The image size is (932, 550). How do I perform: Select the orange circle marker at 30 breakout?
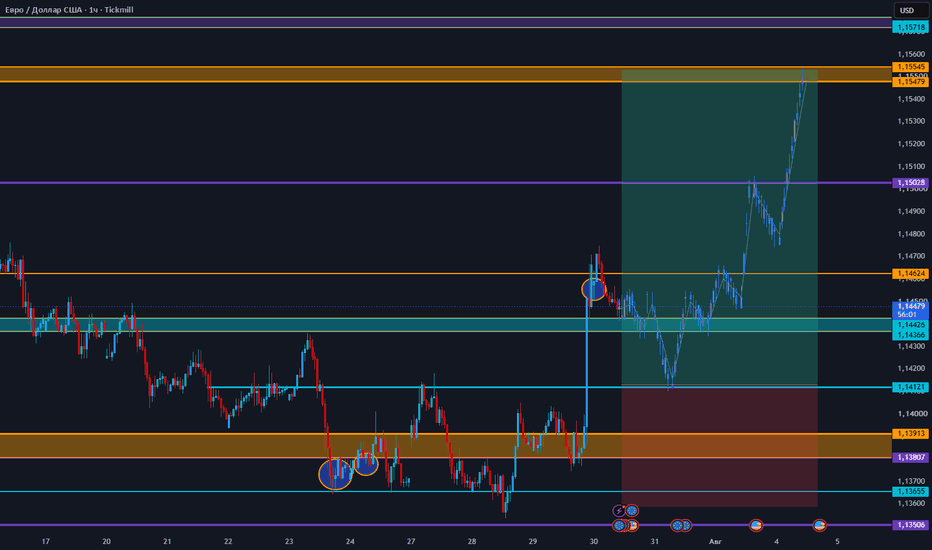click(x=593, y=290)
